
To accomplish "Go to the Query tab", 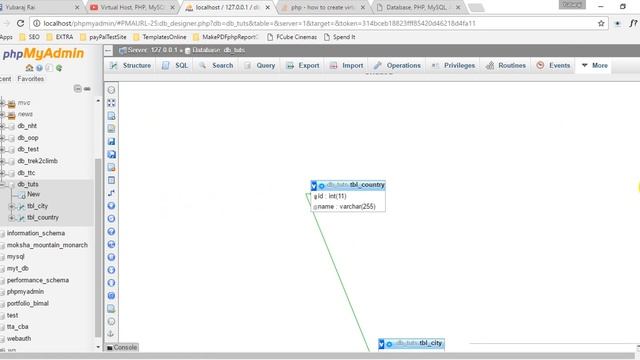I will (260, 65).
